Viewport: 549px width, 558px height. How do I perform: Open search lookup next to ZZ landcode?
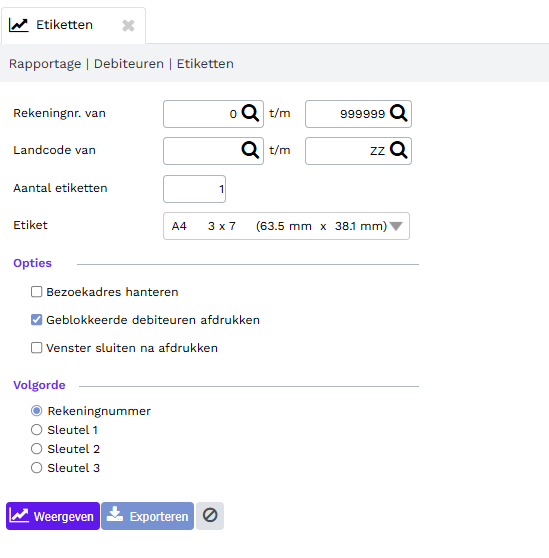pos(398,150)
